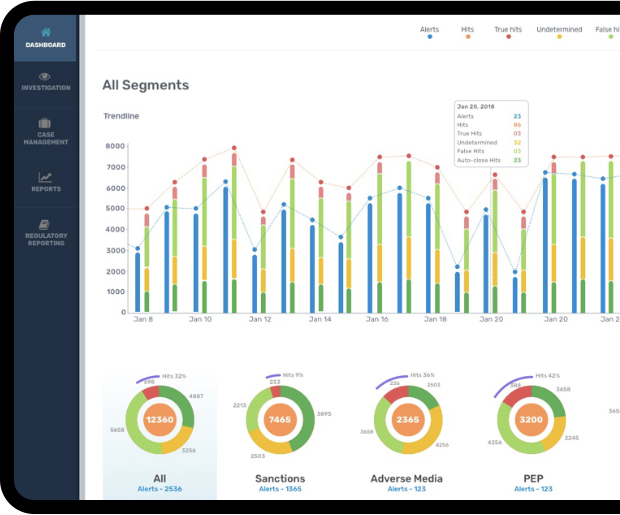Click the Jan 10 axis label
This screenshot has width=620, height=515.
[200, 319]
